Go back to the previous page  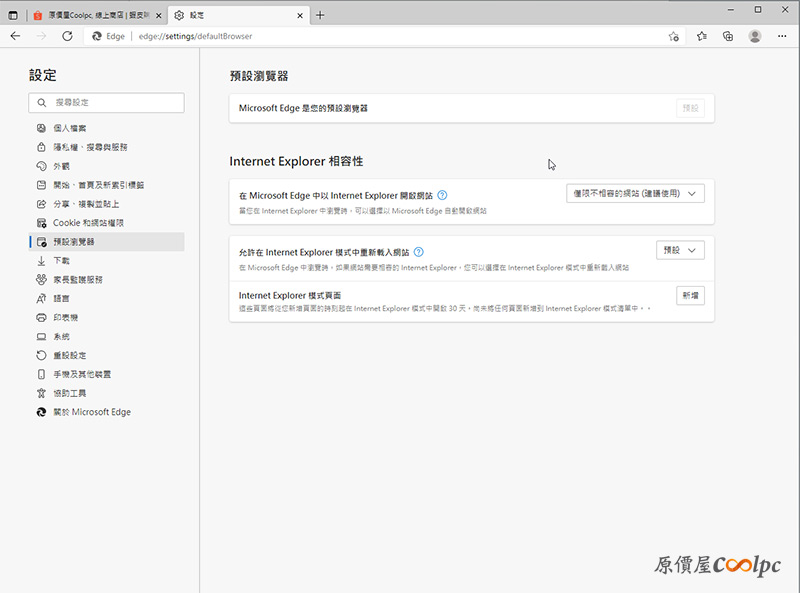click(15, 36)
